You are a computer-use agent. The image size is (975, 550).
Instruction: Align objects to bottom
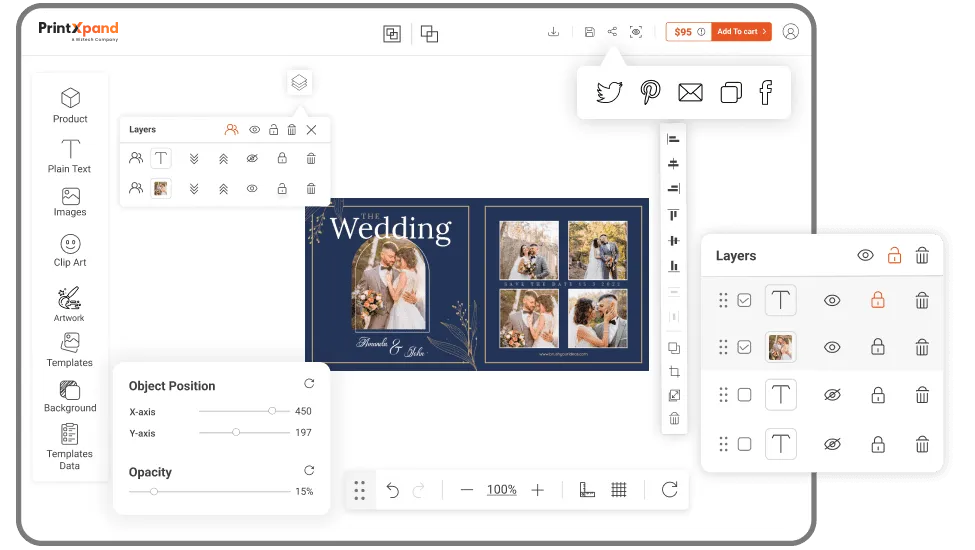673,266
